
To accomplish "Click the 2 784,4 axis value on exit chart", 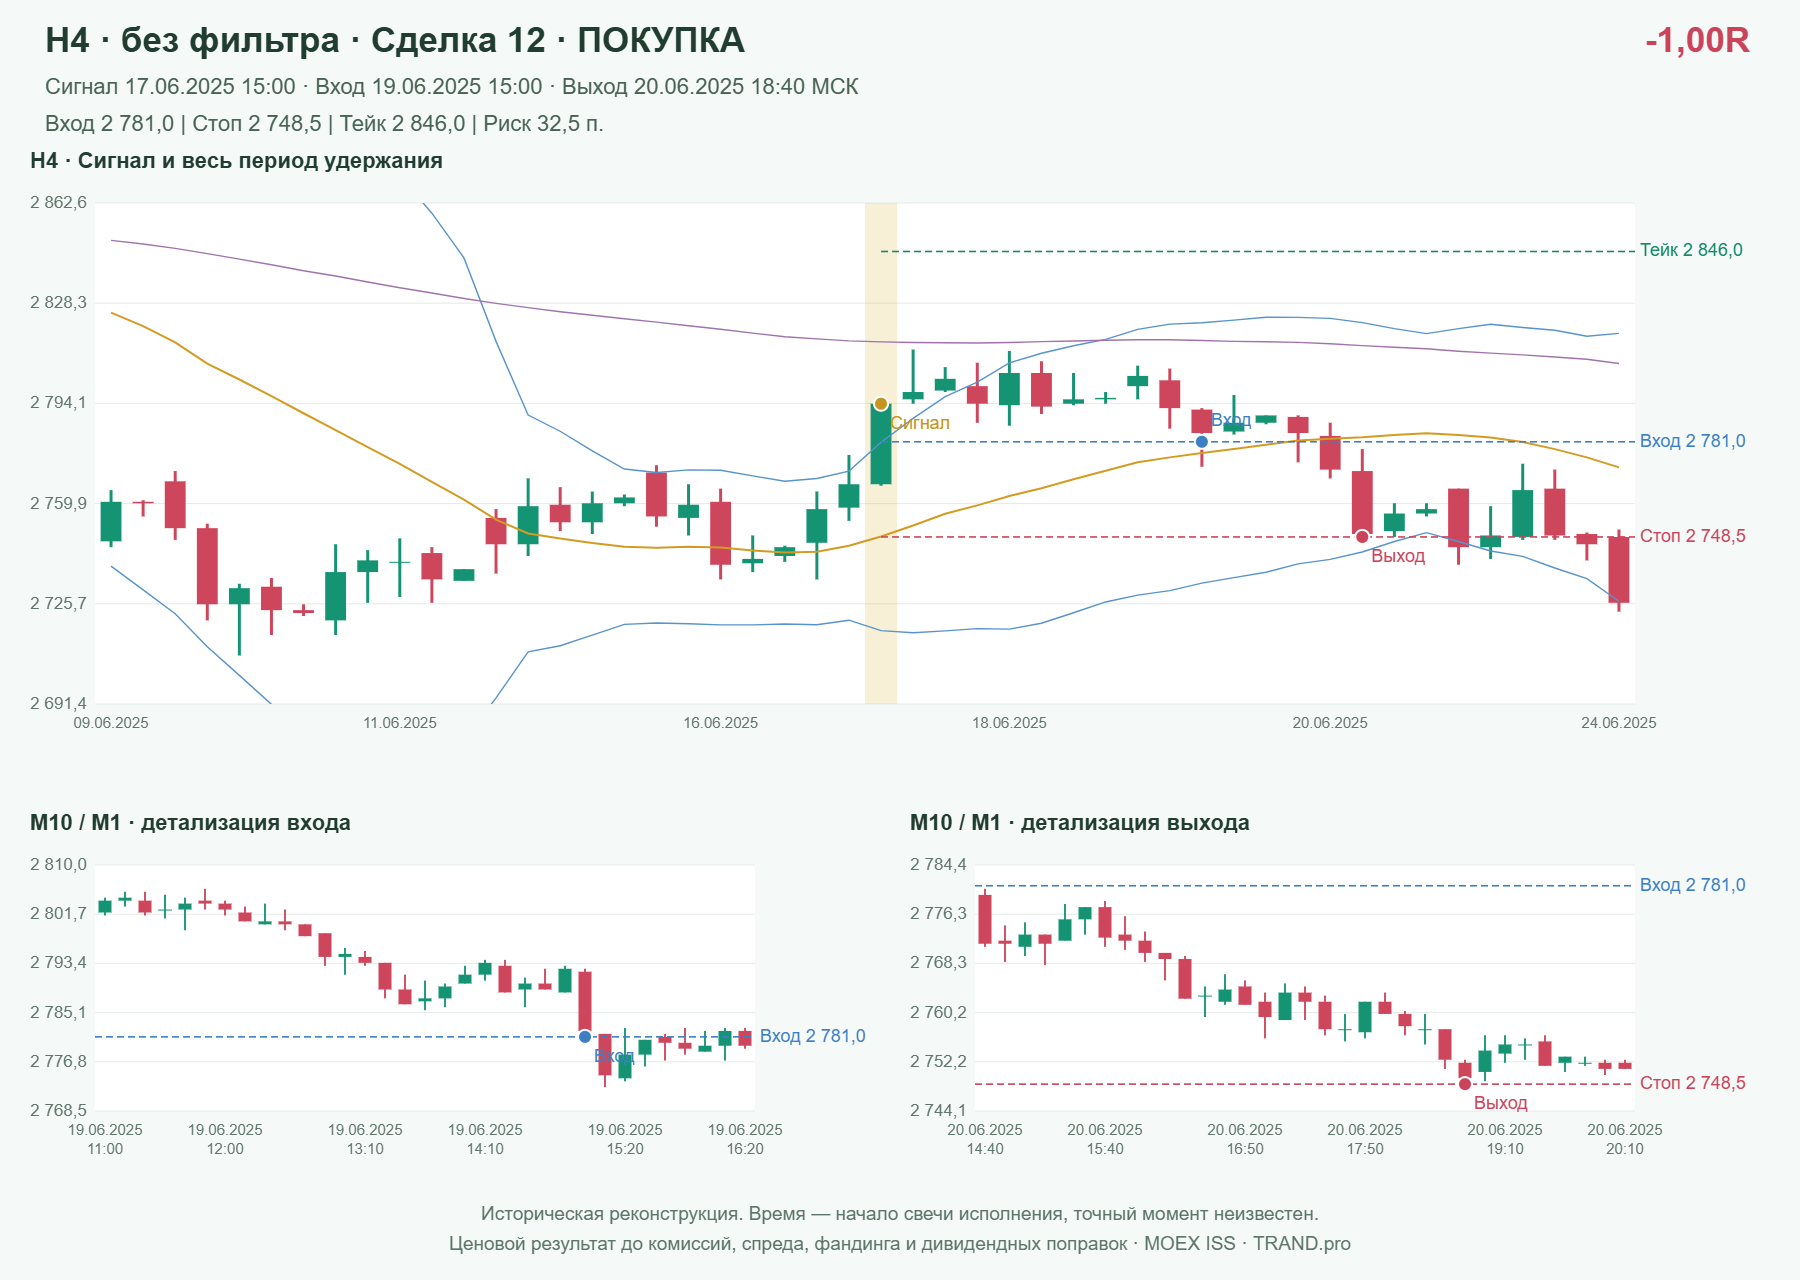I will pyautogui.click(x=938, y=865).
